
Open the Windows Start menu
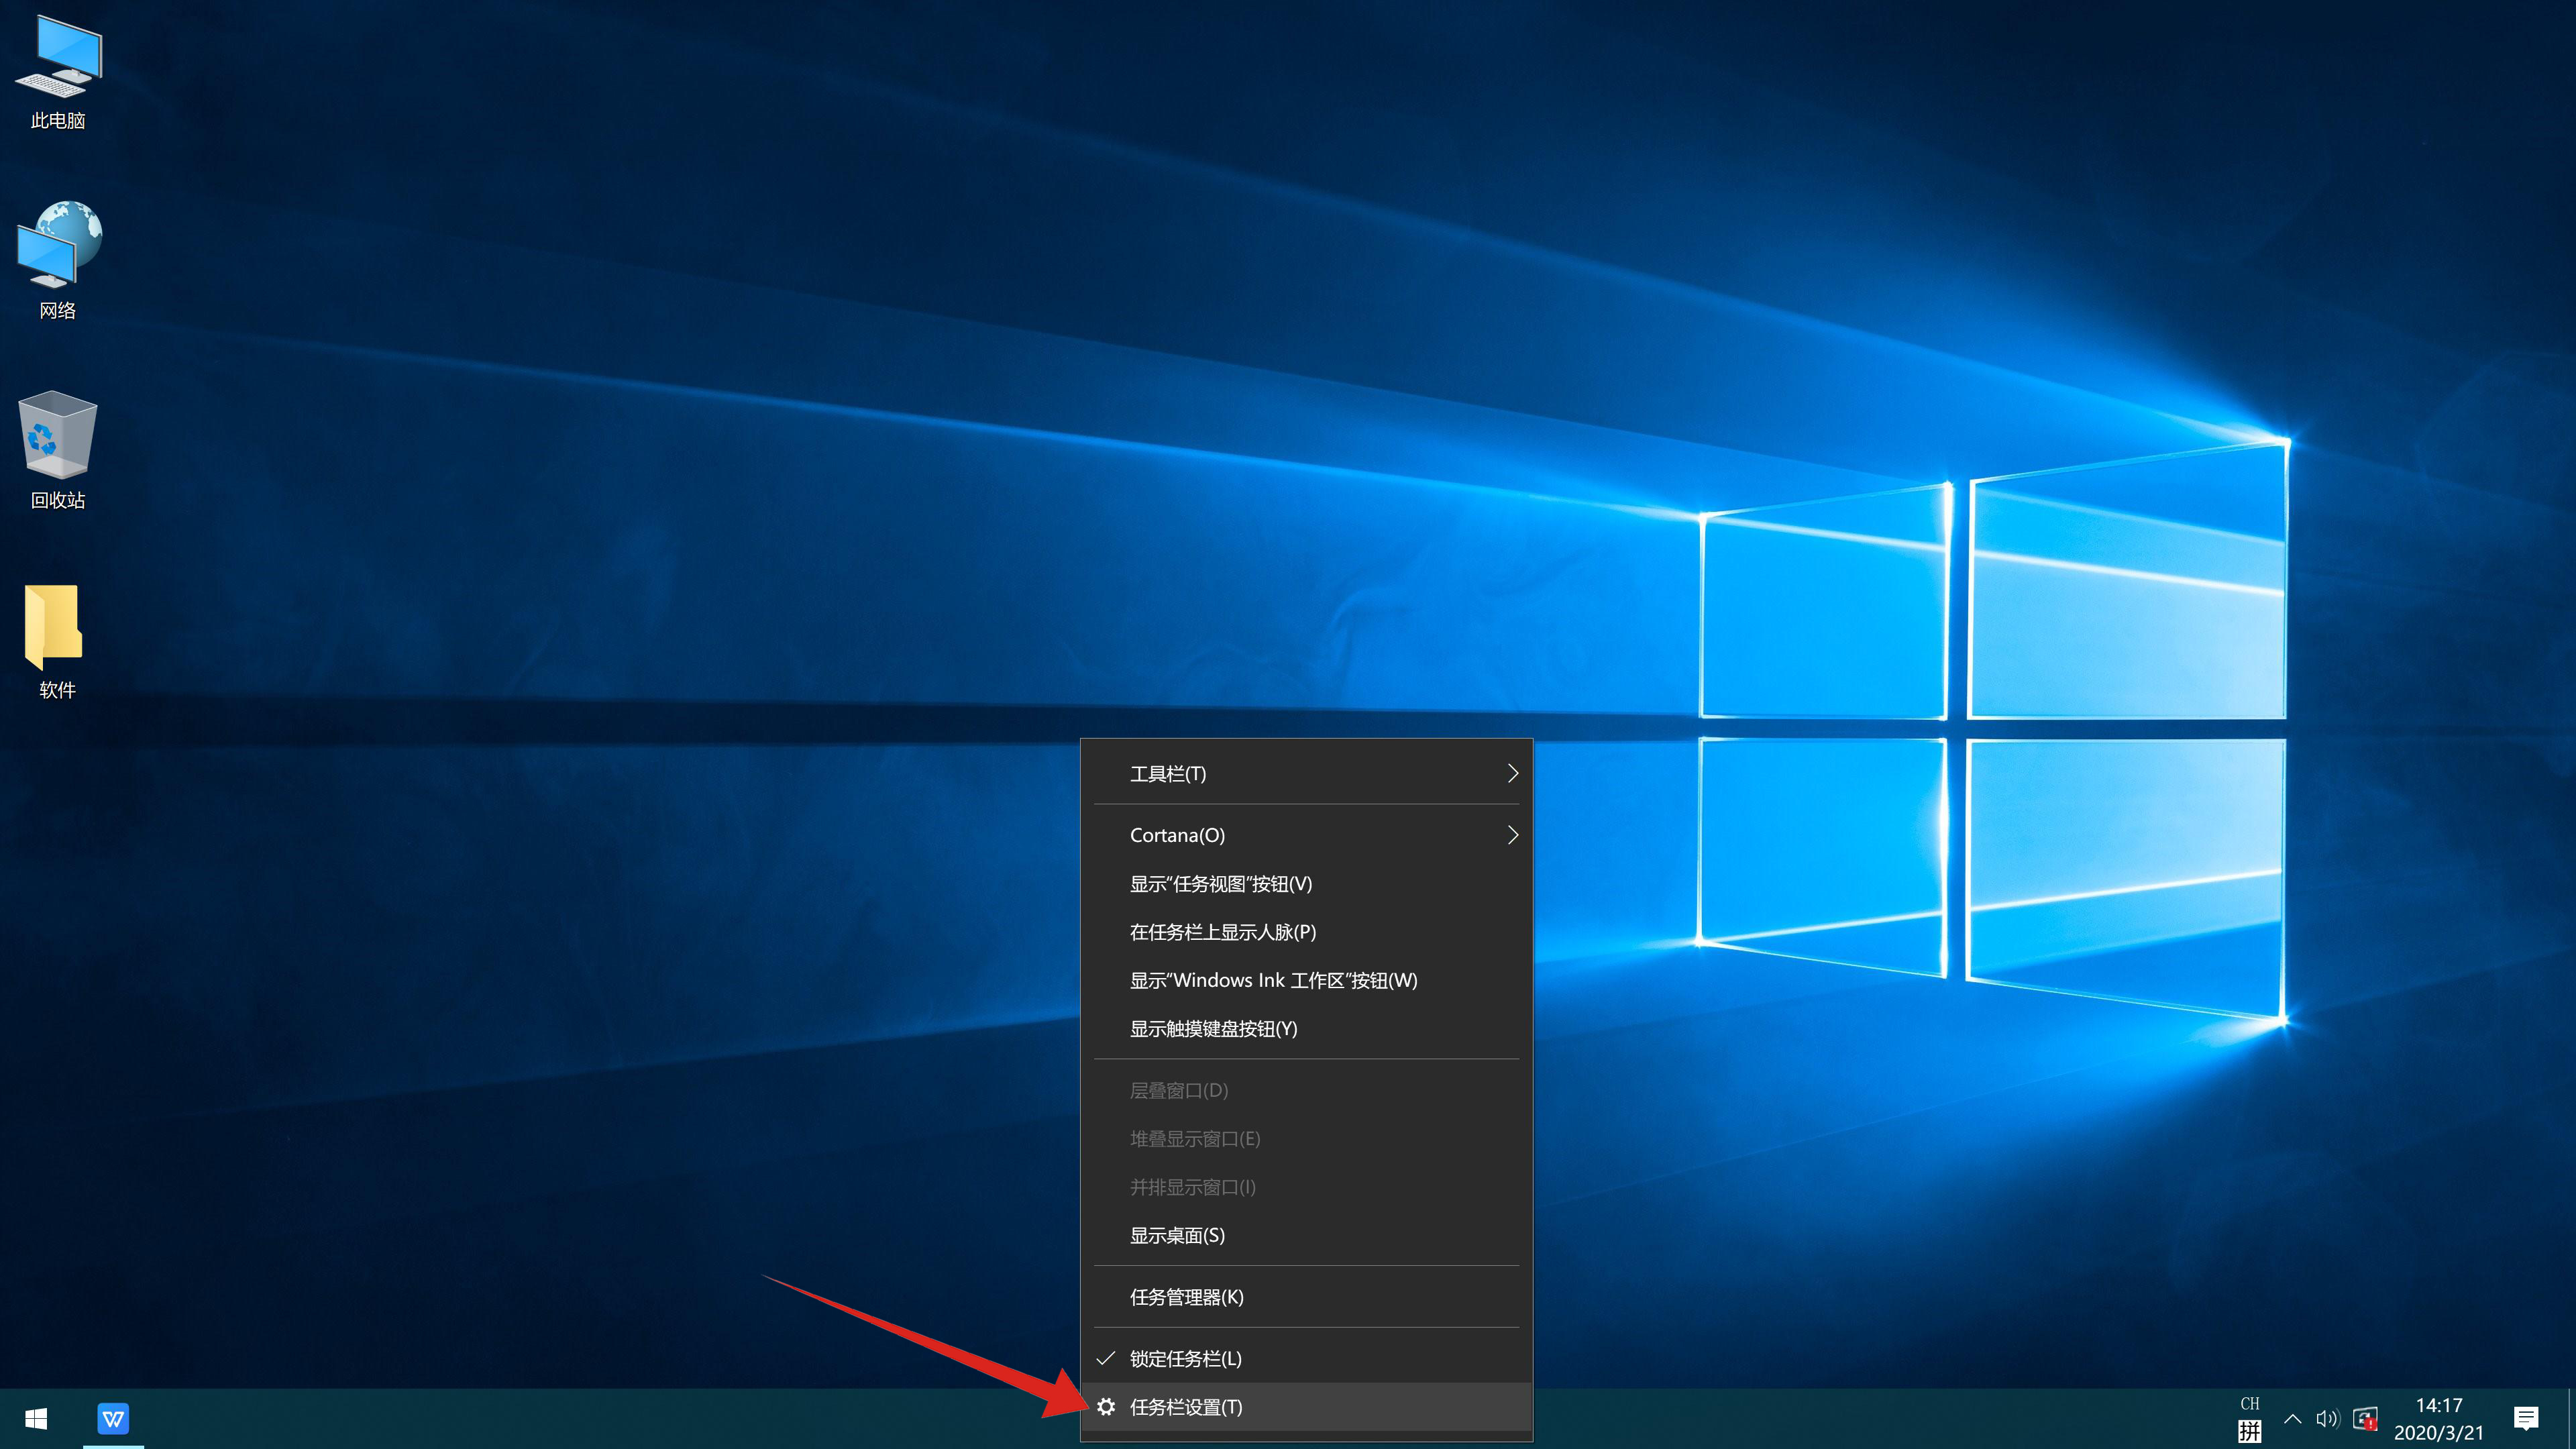(36, 1418)
